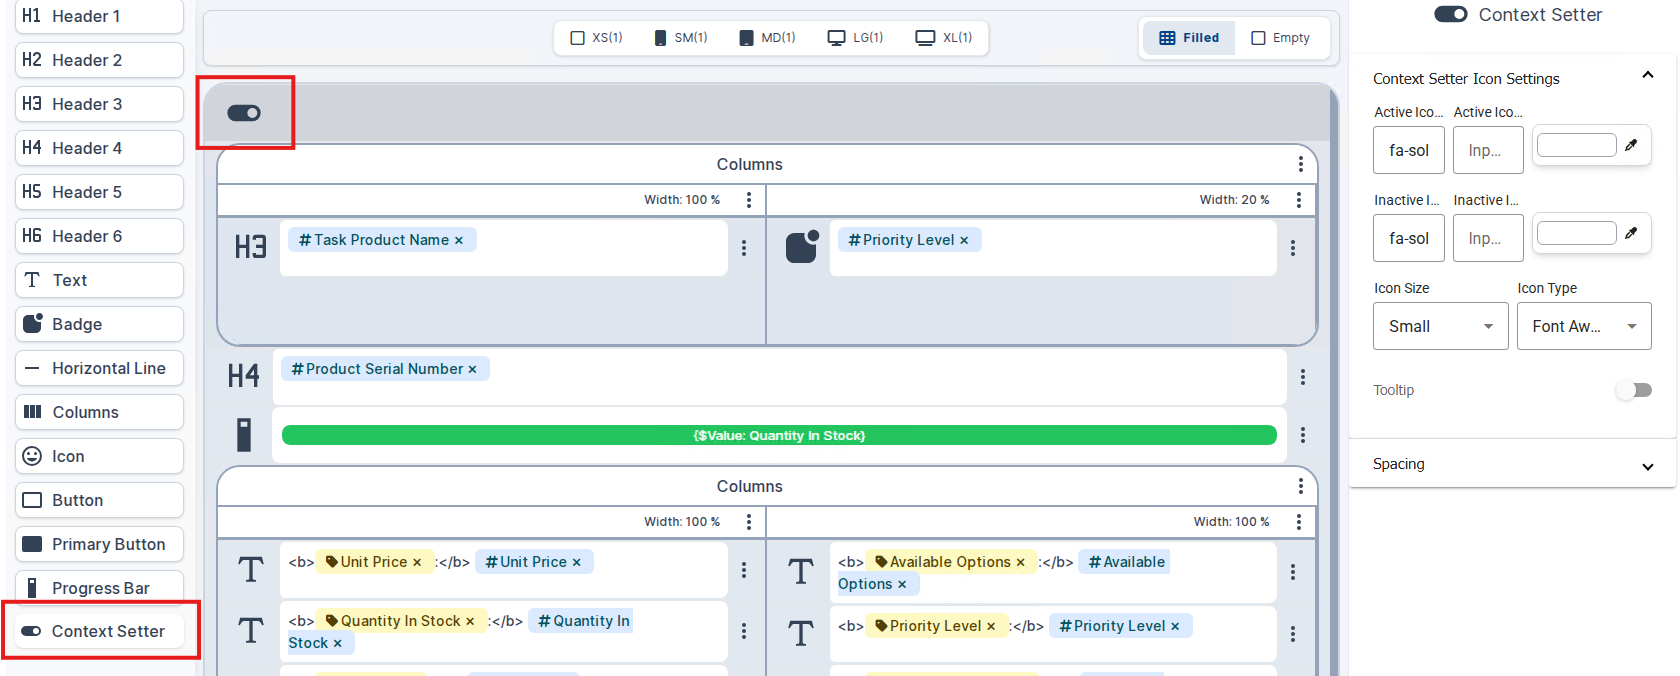
Task: Click Context Setter title toggle icon
Action: point(1451,14)
